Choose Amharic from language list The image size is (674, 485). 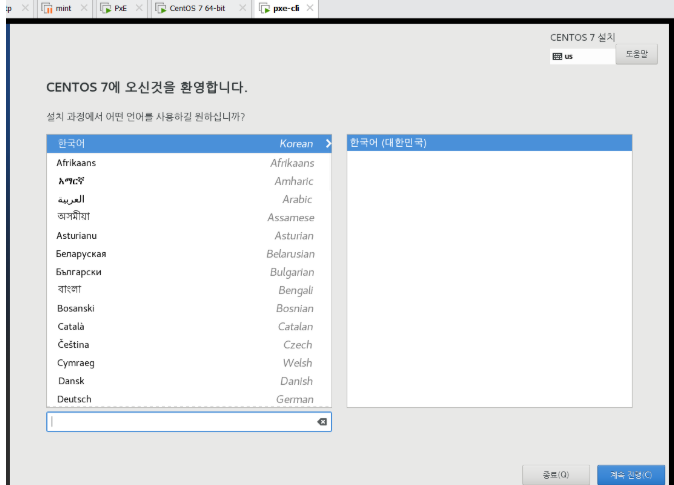pos(189,181)
